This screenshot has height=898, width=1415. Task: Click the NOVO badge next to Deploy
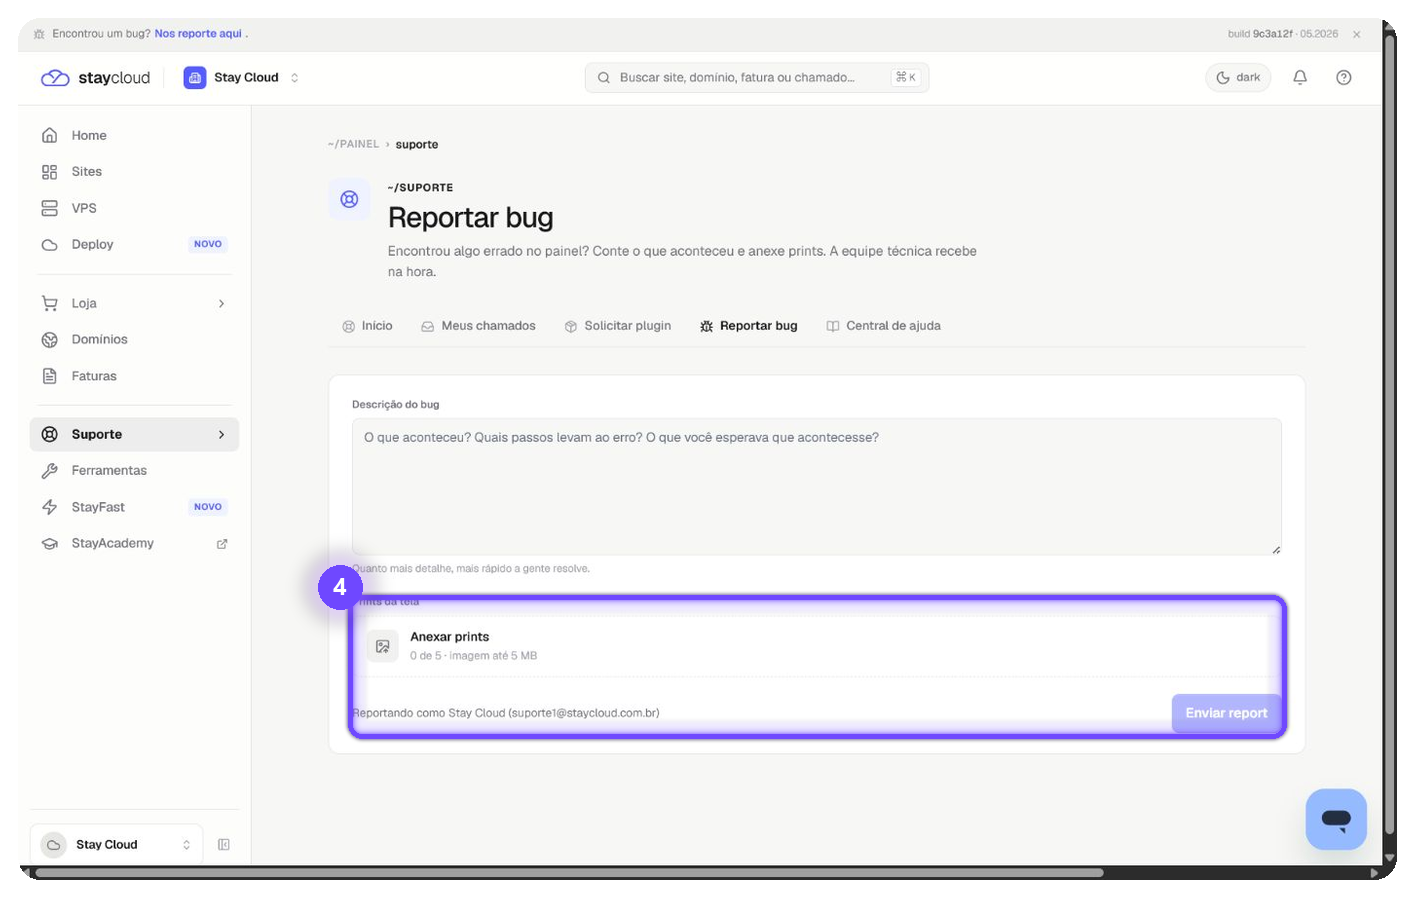[x=208, y=244]
